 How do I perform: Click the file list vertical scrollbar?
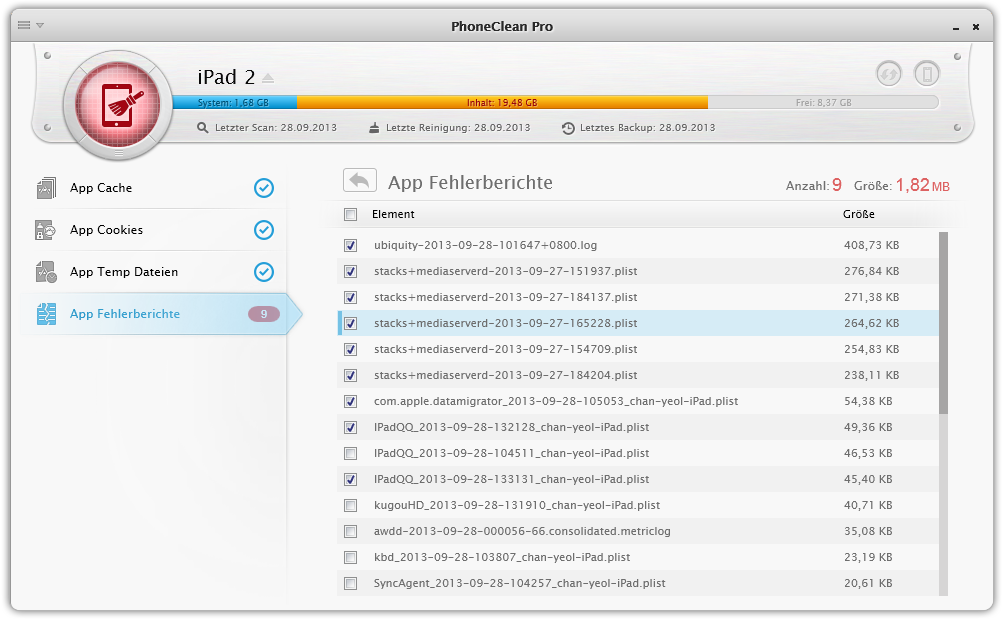point(943,323)
